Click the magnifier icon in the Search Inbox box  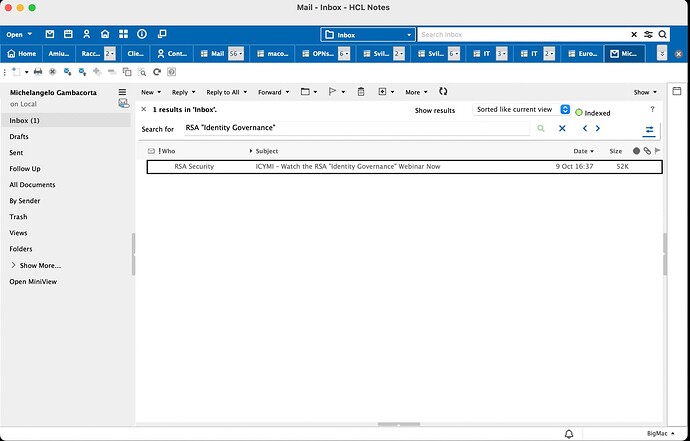coord(636,34)
